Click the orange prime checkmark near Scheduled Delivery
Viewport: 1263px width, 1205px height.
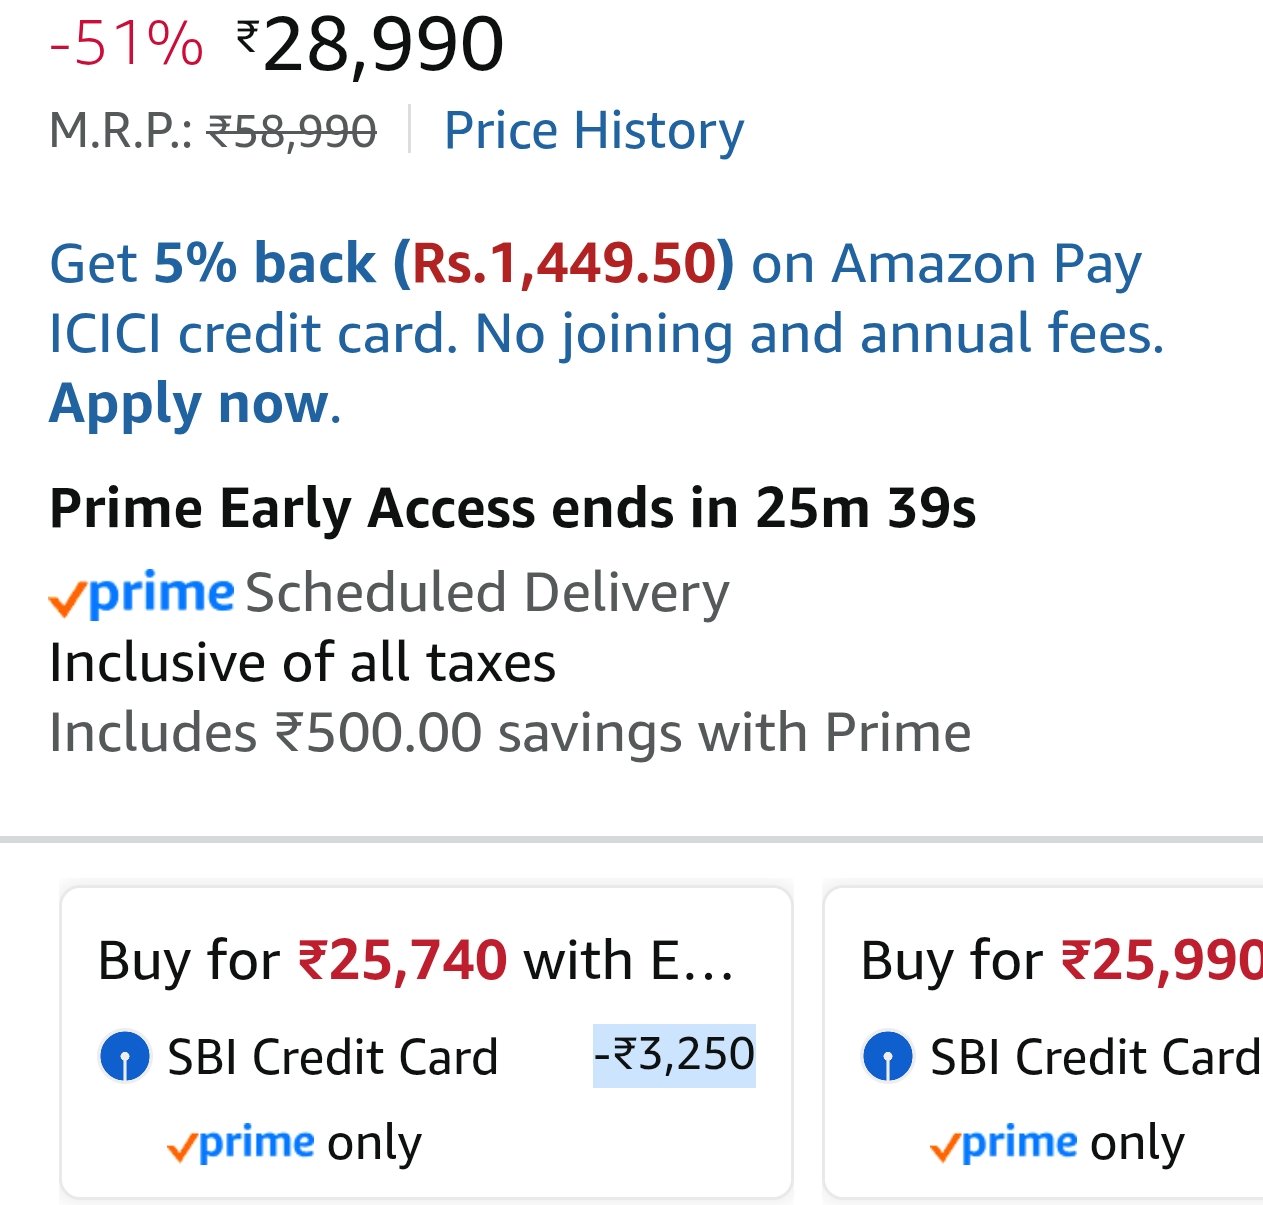[66, 598]
